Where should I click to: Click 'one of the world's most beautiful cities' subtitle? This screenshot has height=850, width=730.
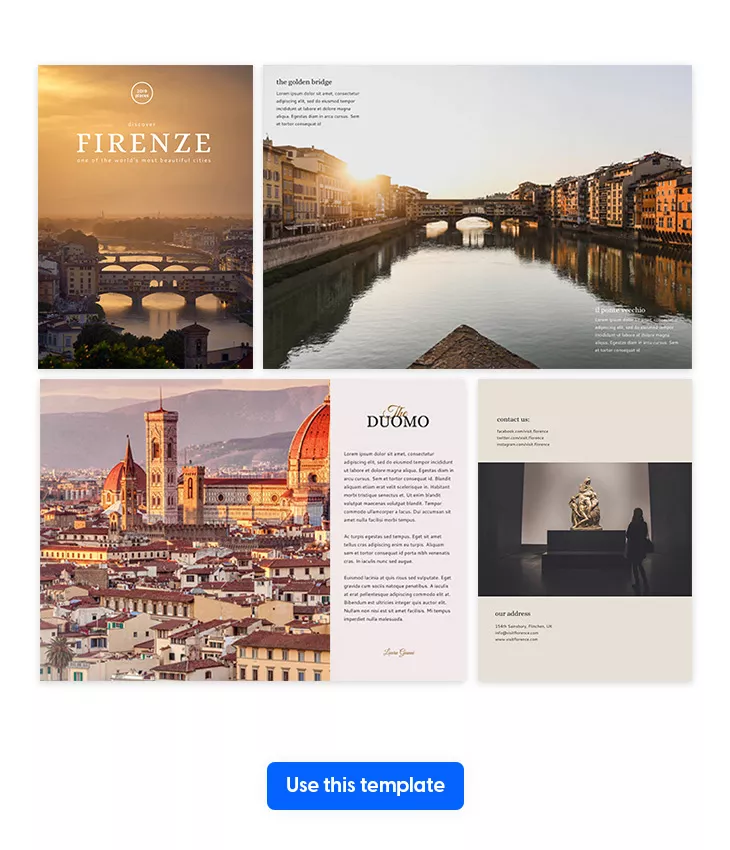pyautogui.click(x=144, y=160)
